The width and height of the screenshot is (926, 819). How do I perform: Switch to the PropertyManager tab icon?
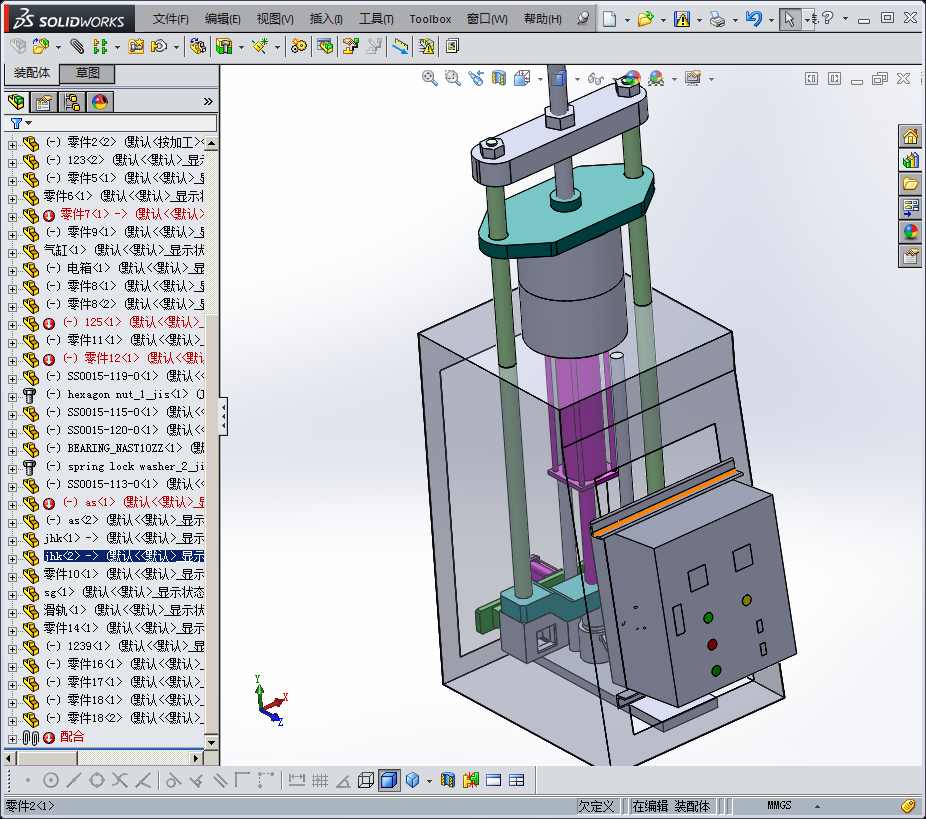click(x=44, y=102)
